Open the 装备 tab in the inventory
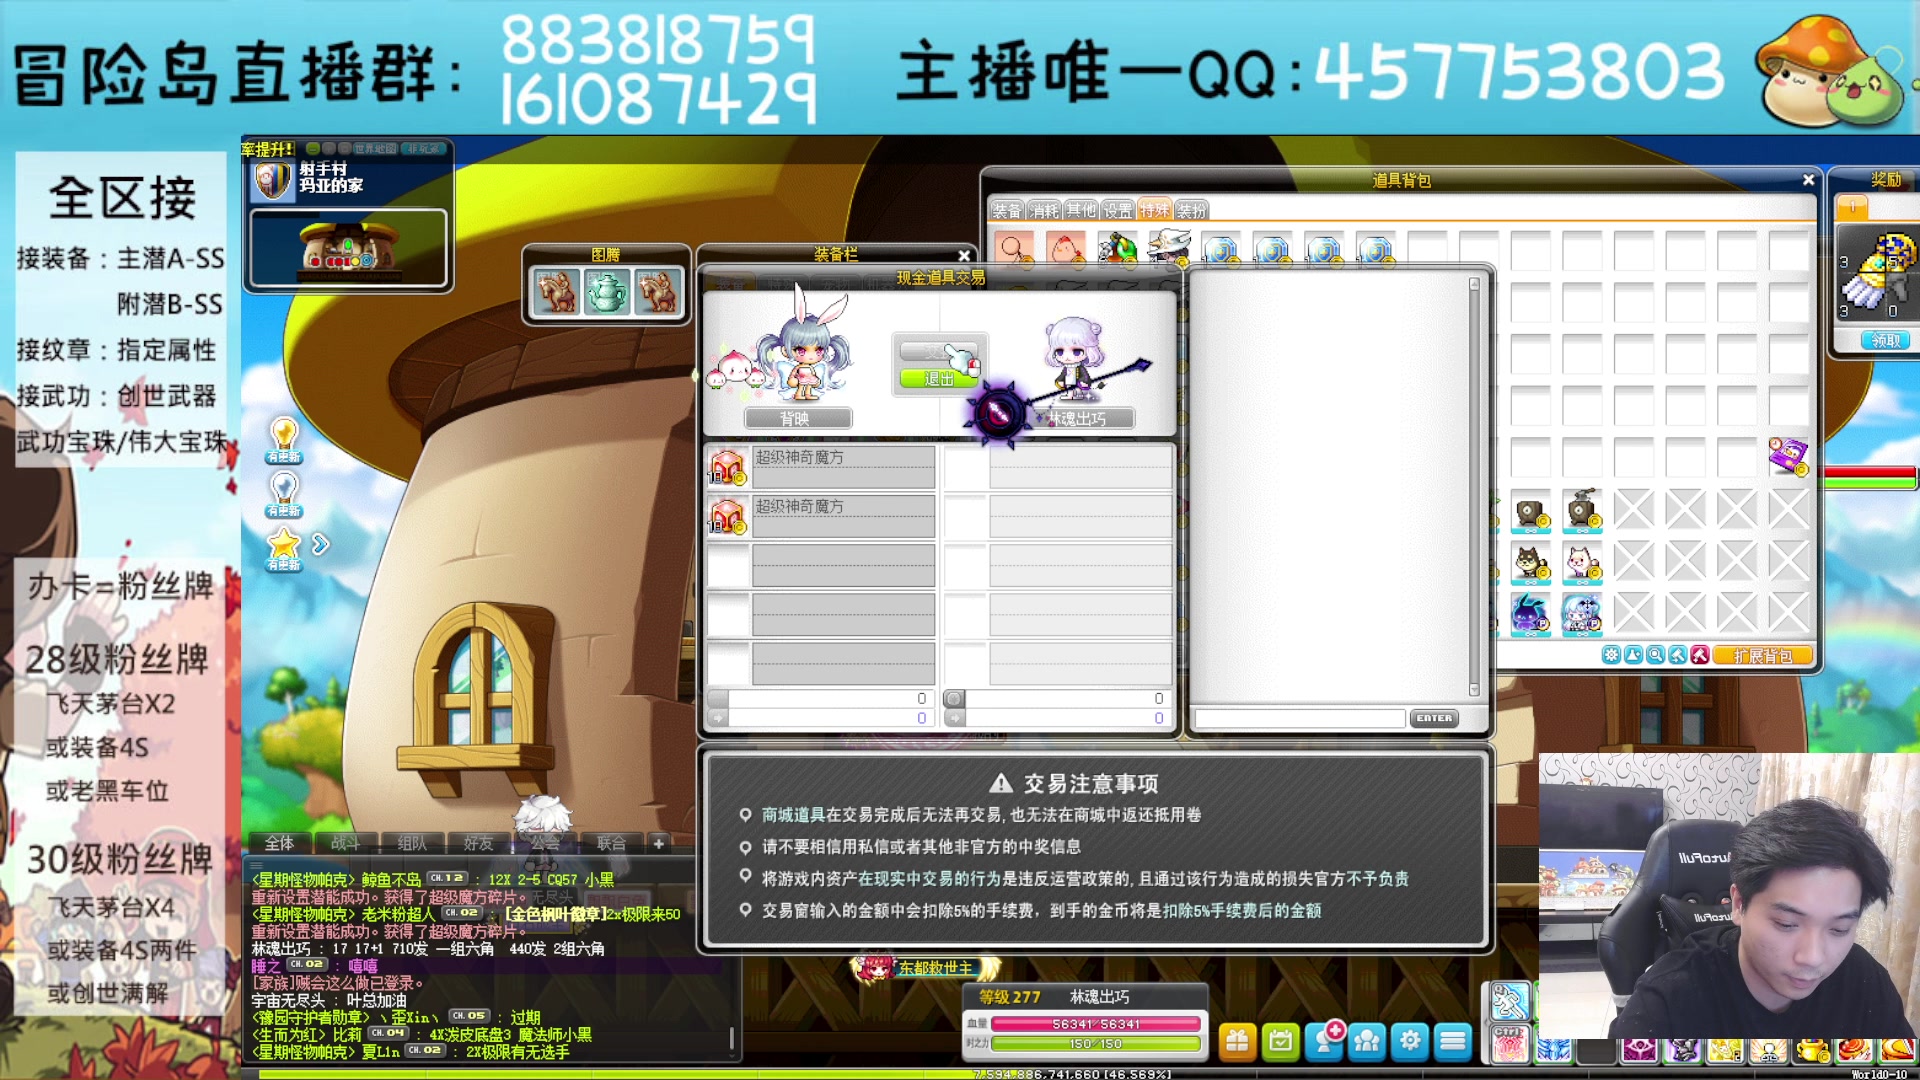This screenshot has width=1920, height=1080. point(1007,210)
